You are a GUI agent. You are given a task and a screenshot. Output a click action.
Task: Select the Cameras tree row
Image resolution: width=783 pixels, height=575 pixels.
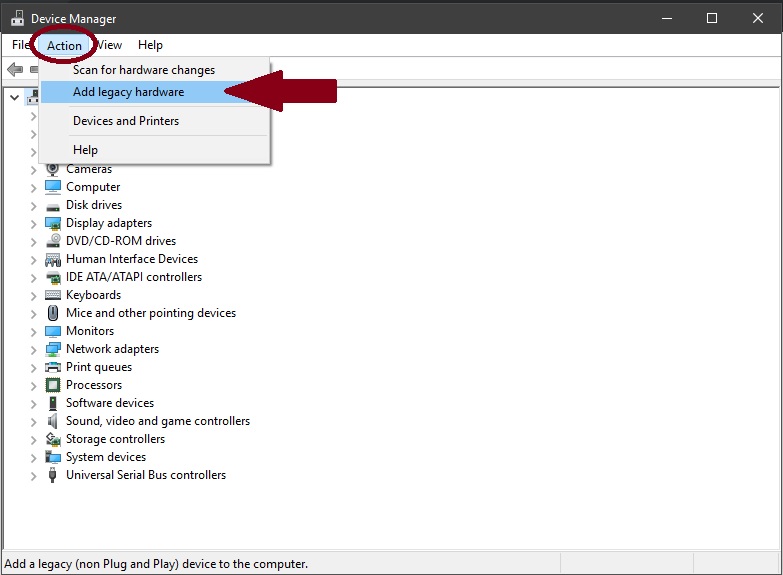tap(89, 169)
